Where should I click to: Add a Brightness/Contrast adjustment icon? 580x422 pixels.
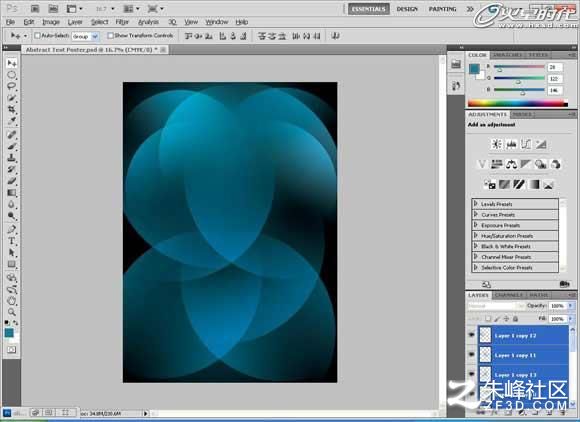point(496,144)
